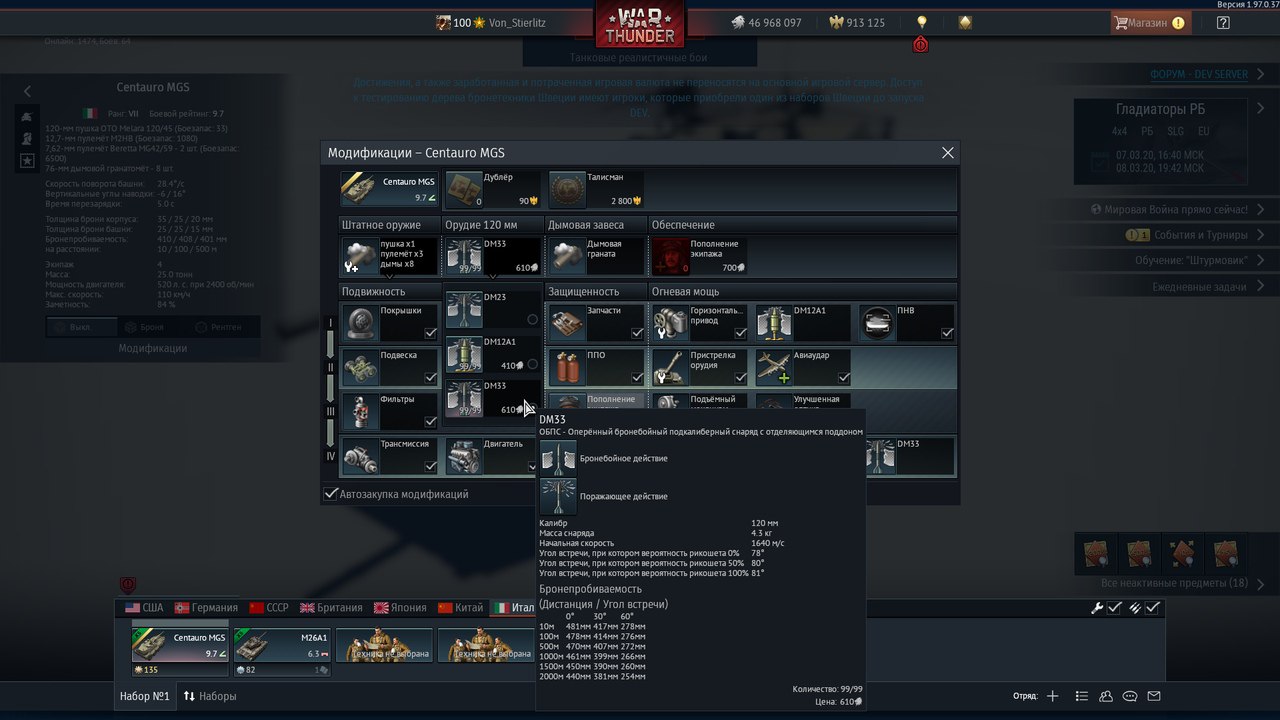1280x720 pixels.
Task: Open the Покрышки (tires) modification
Action: pos(390,323)
